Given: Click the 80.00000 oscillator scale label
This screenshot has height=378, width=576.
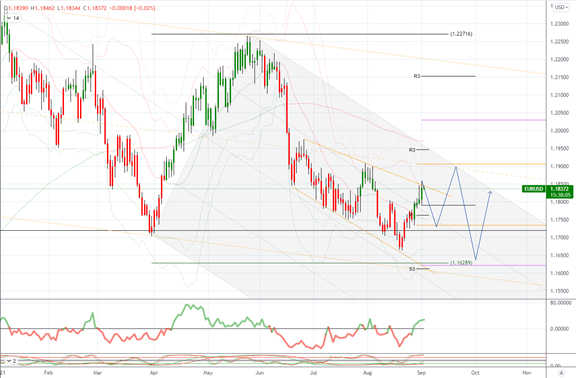Looking at the screenshot, I should [560, 303].
